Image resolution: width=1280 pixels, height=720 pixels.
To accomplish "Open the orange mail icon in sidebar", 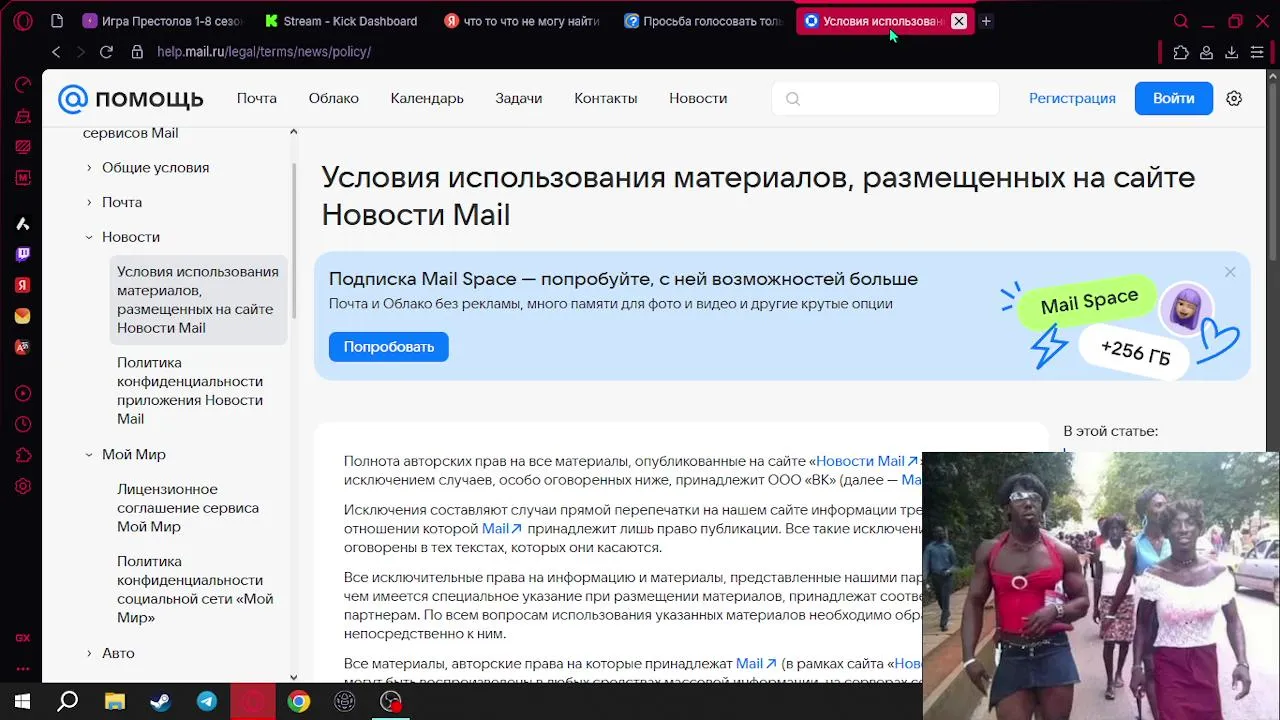I will pyautogui.click(x=23, y=316).
